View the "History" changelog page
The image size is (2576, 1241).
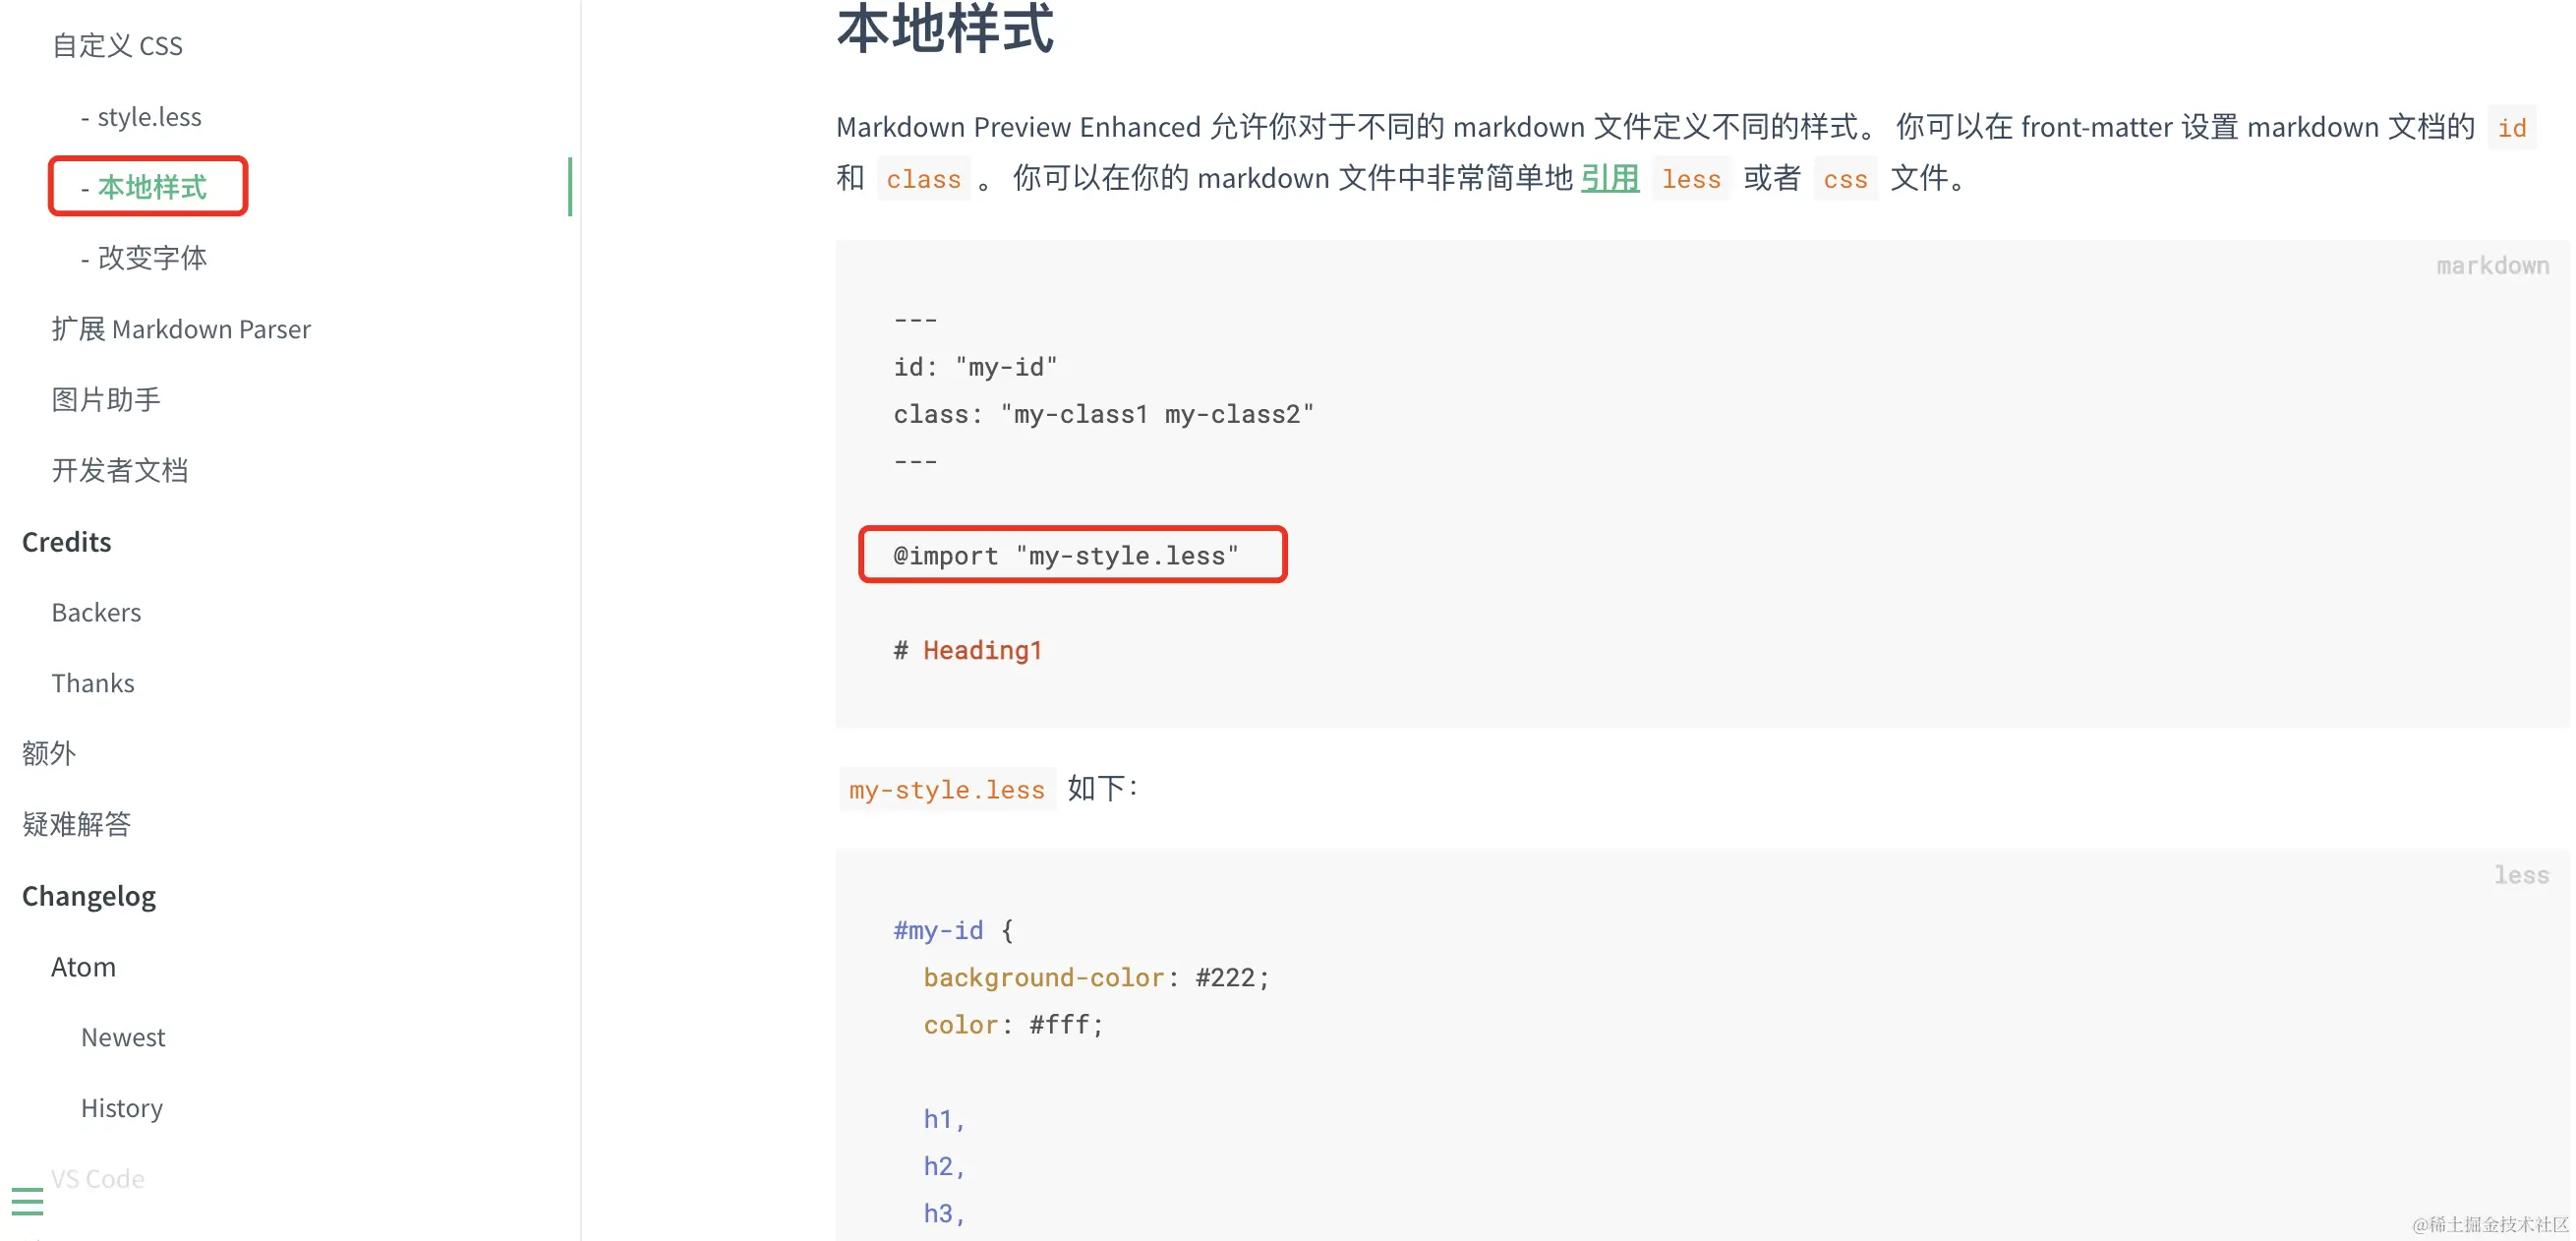(x=121, y=1107)
